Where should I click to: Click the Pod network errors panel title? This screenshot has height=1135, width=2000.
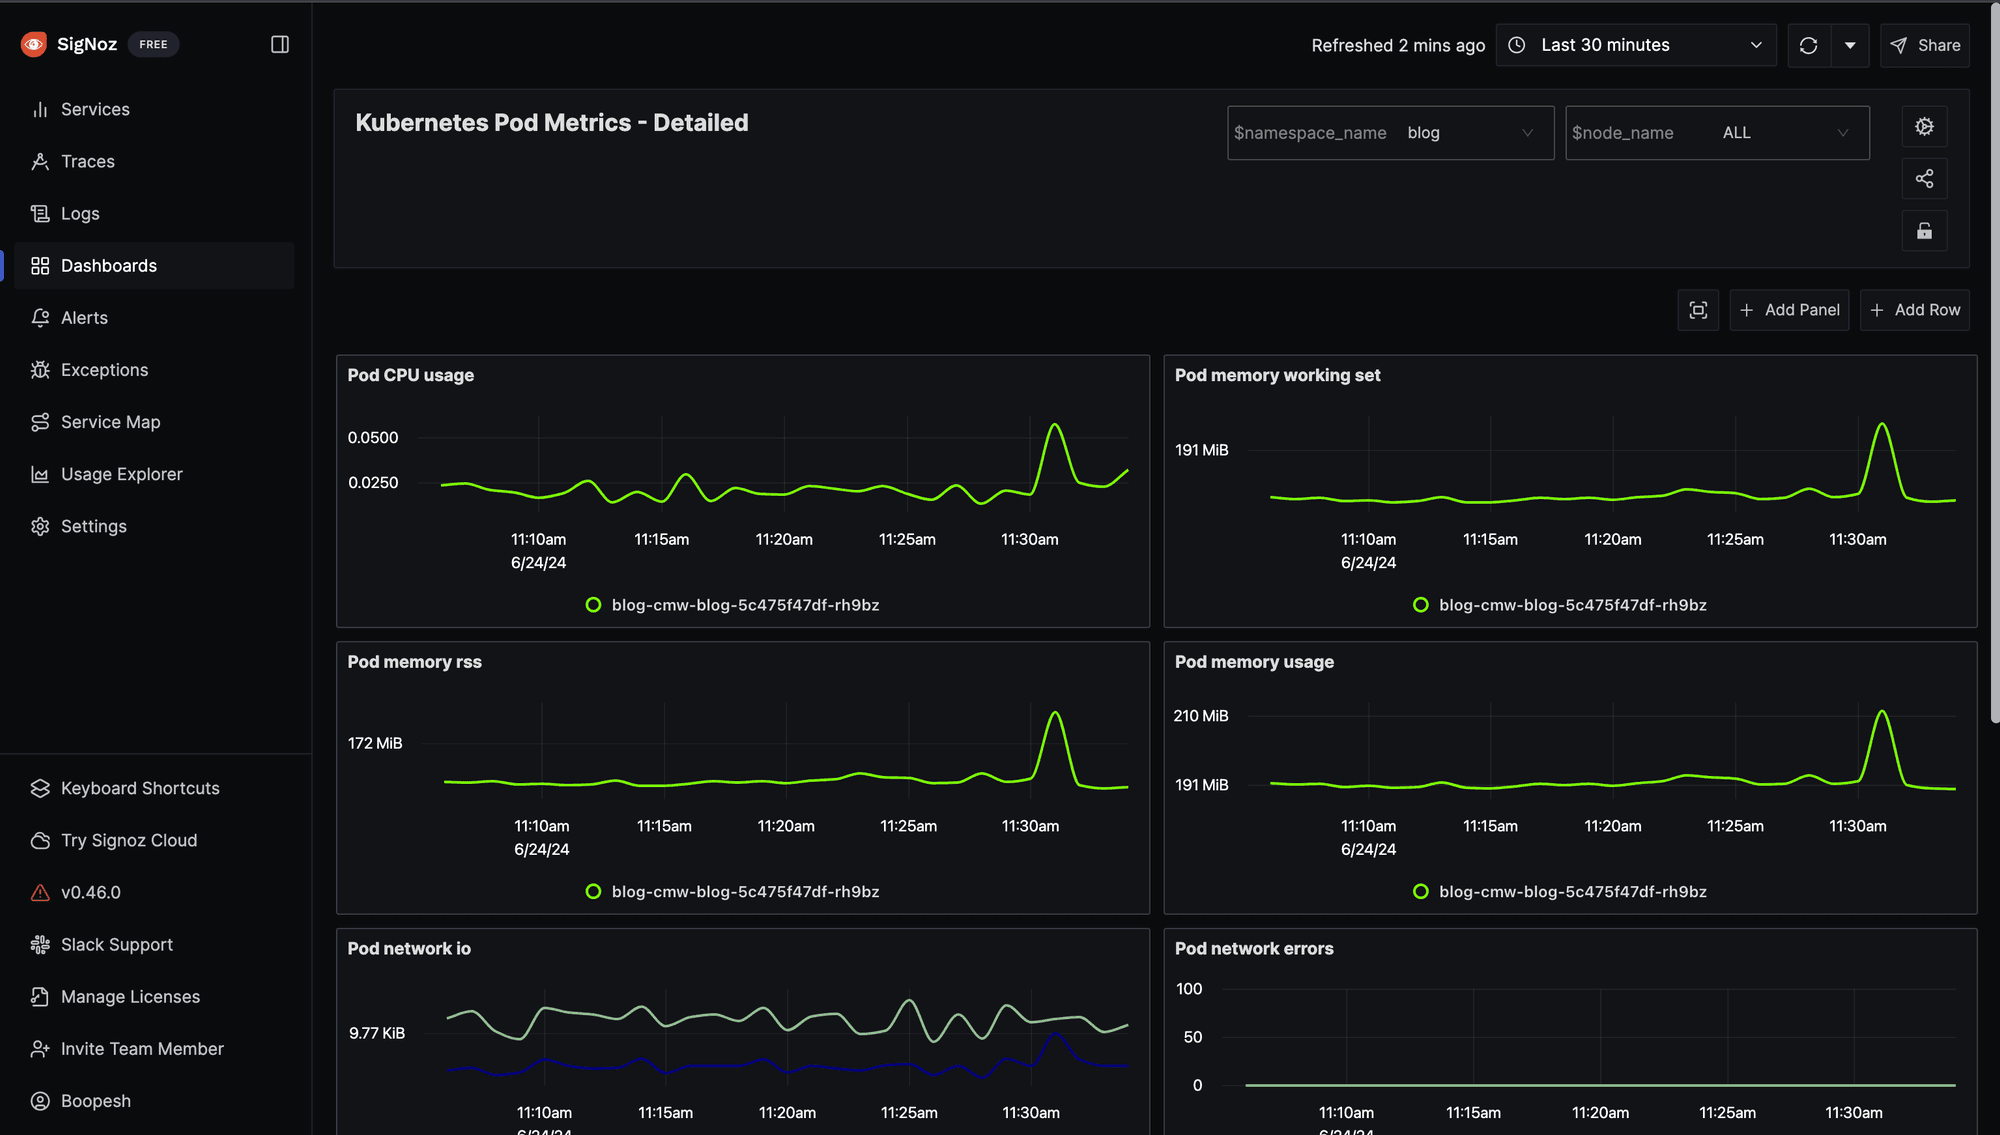point(1254,949)
